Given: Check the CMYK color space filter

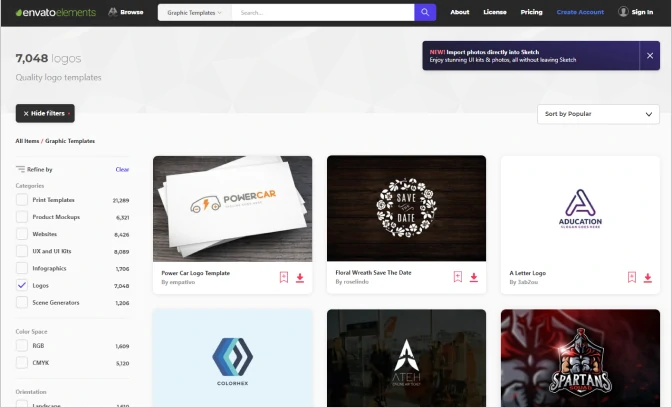Looking at the screenshot, I should coord(22,363).
